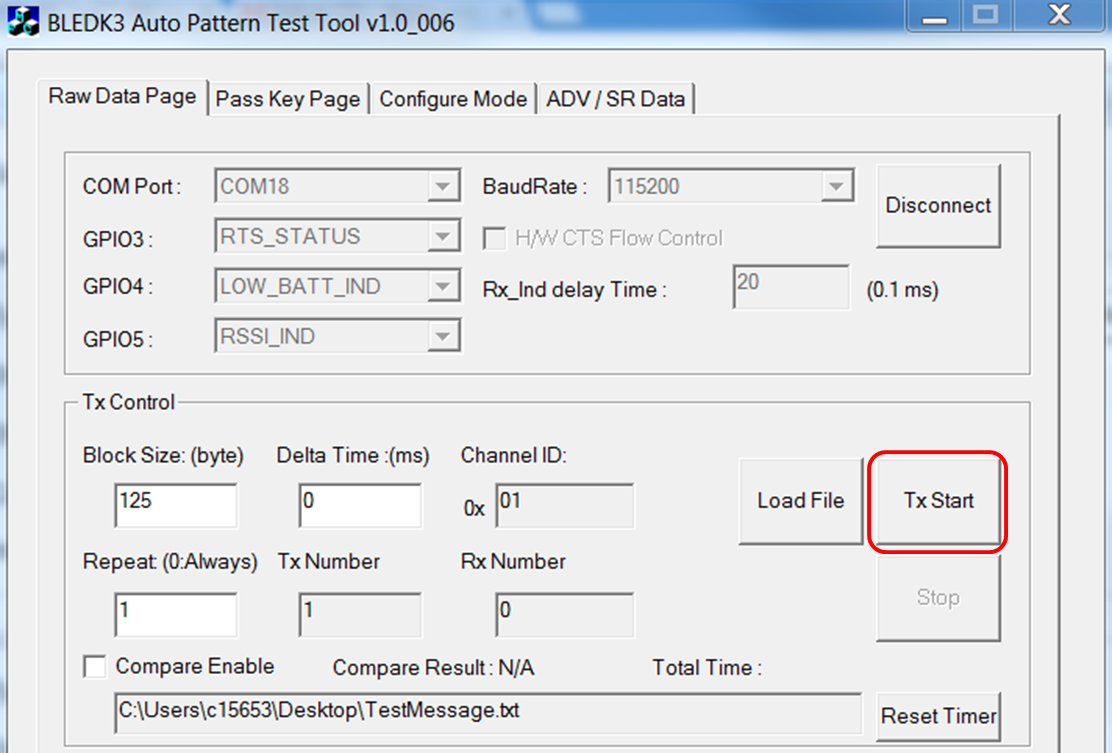This screenshot has height=753, width=1112.
Task: Click the Block Size input field
Action: [176, 506]
